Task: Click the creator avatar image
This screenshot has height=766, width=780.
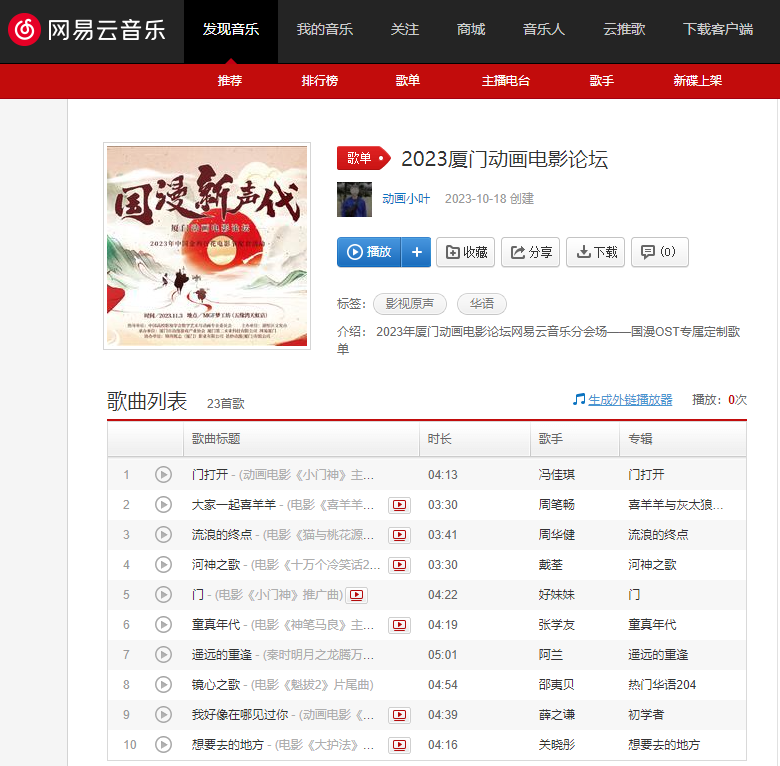Action: [354, 199]
